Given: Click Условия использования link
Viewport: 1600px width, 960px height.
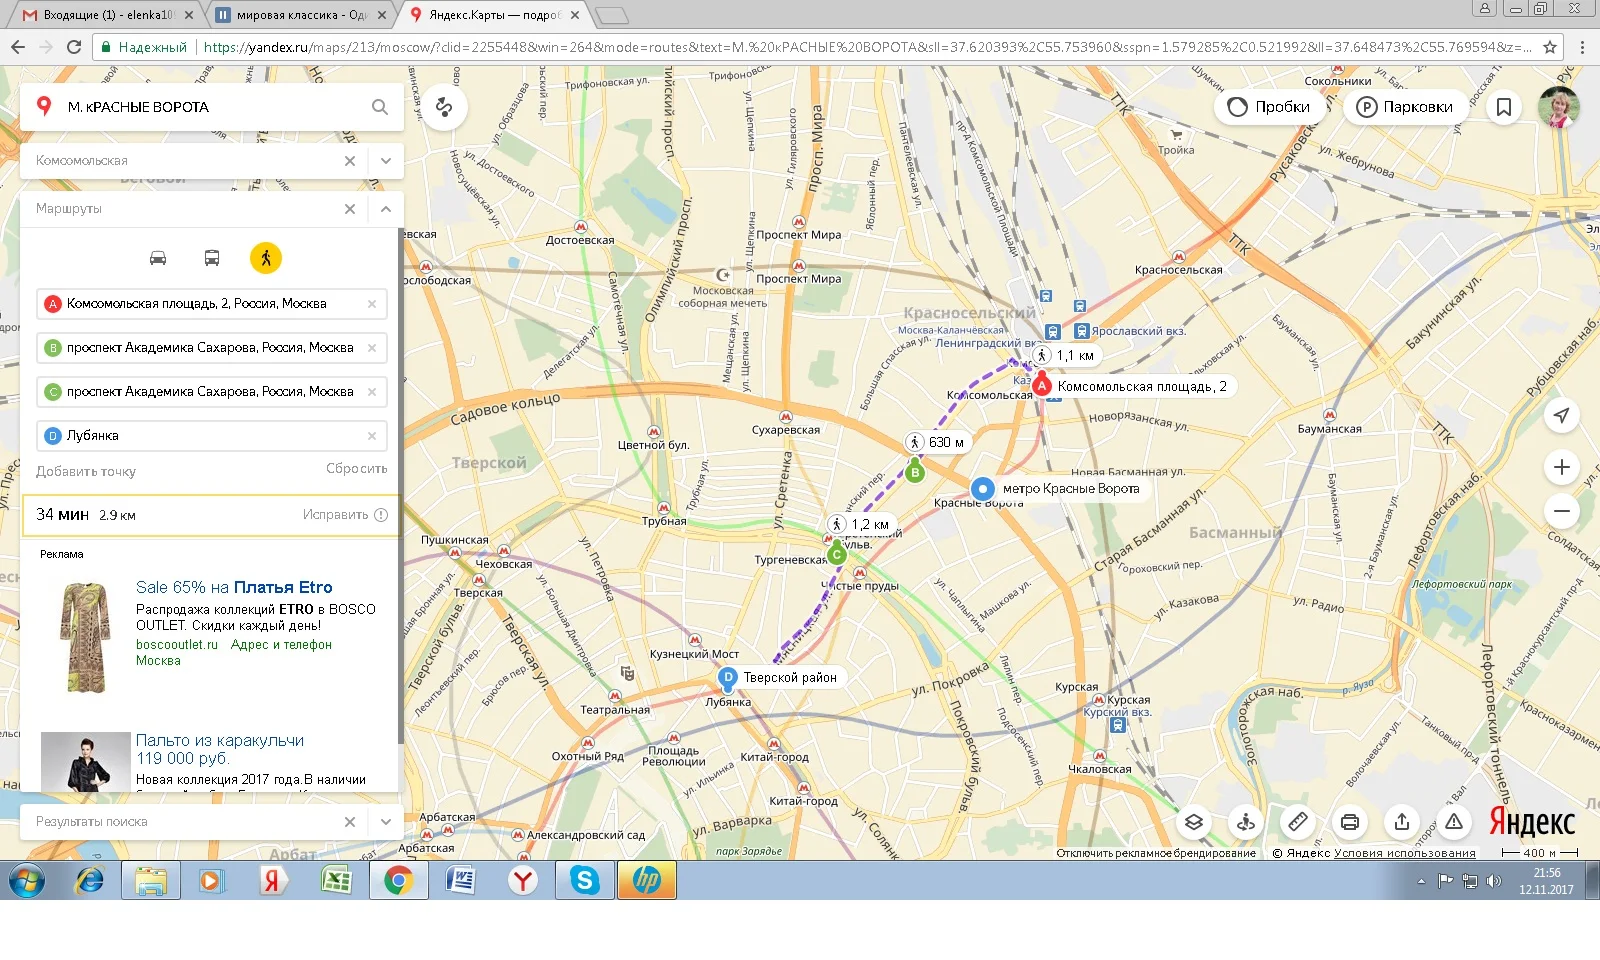Looking at the screenshot, I should click(x=1405, y=853).
